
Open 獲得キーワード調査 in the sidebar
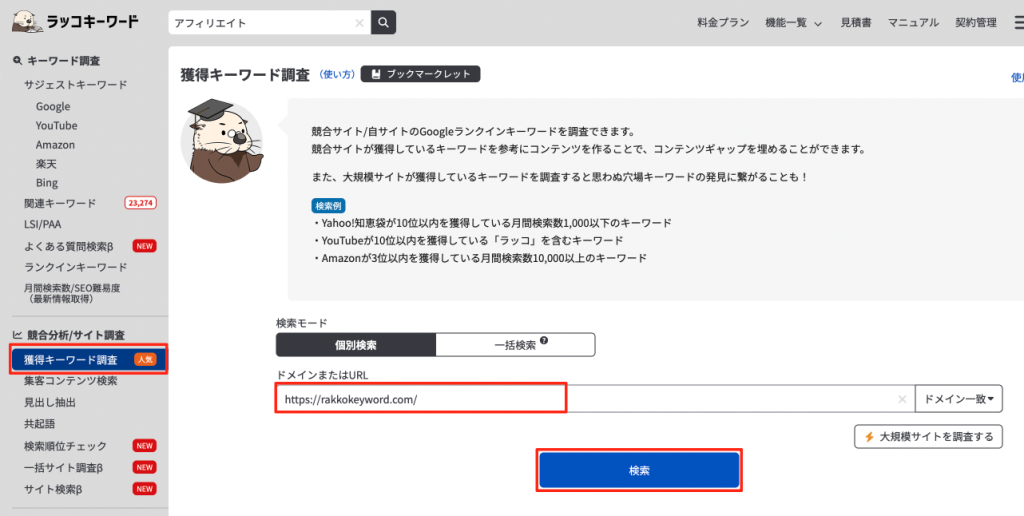(x=70, y=360)
